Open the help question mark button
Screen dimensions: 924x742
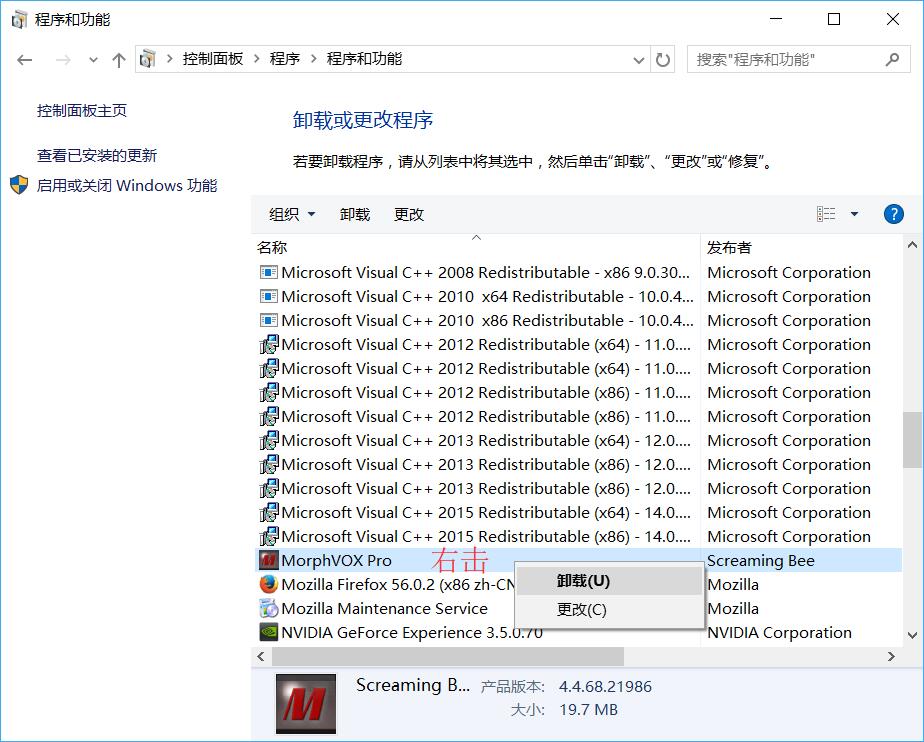893,214
